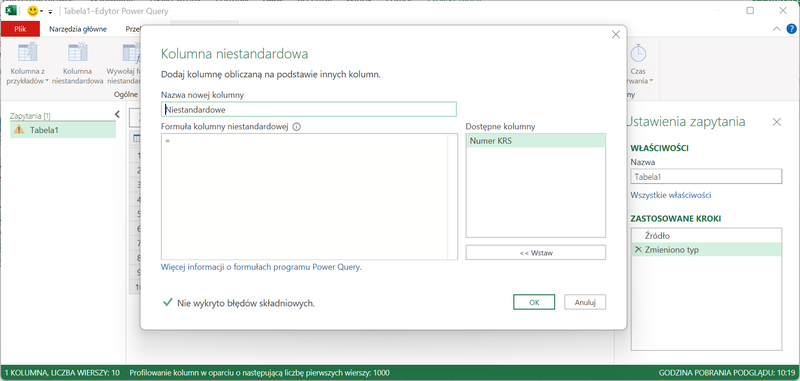Click Anuluj to cancel the dialog

tap(585, 302)
